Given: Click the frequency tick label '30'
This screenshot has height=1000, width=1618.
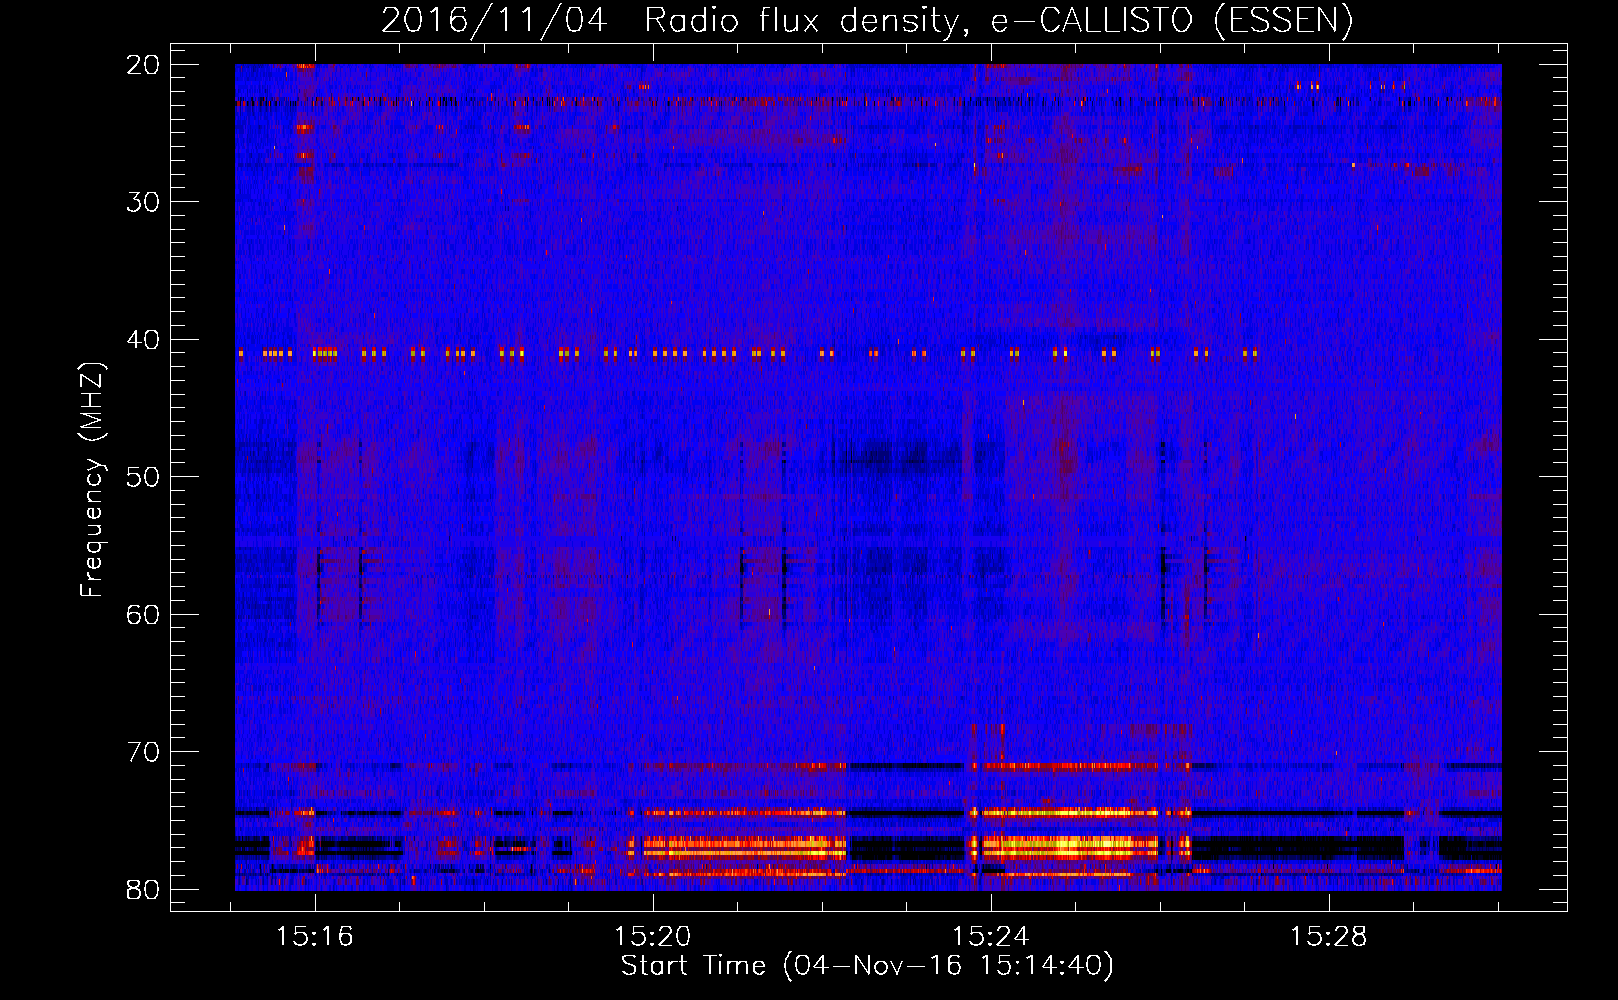Looking at the screenshot, I should coord(144,202).
